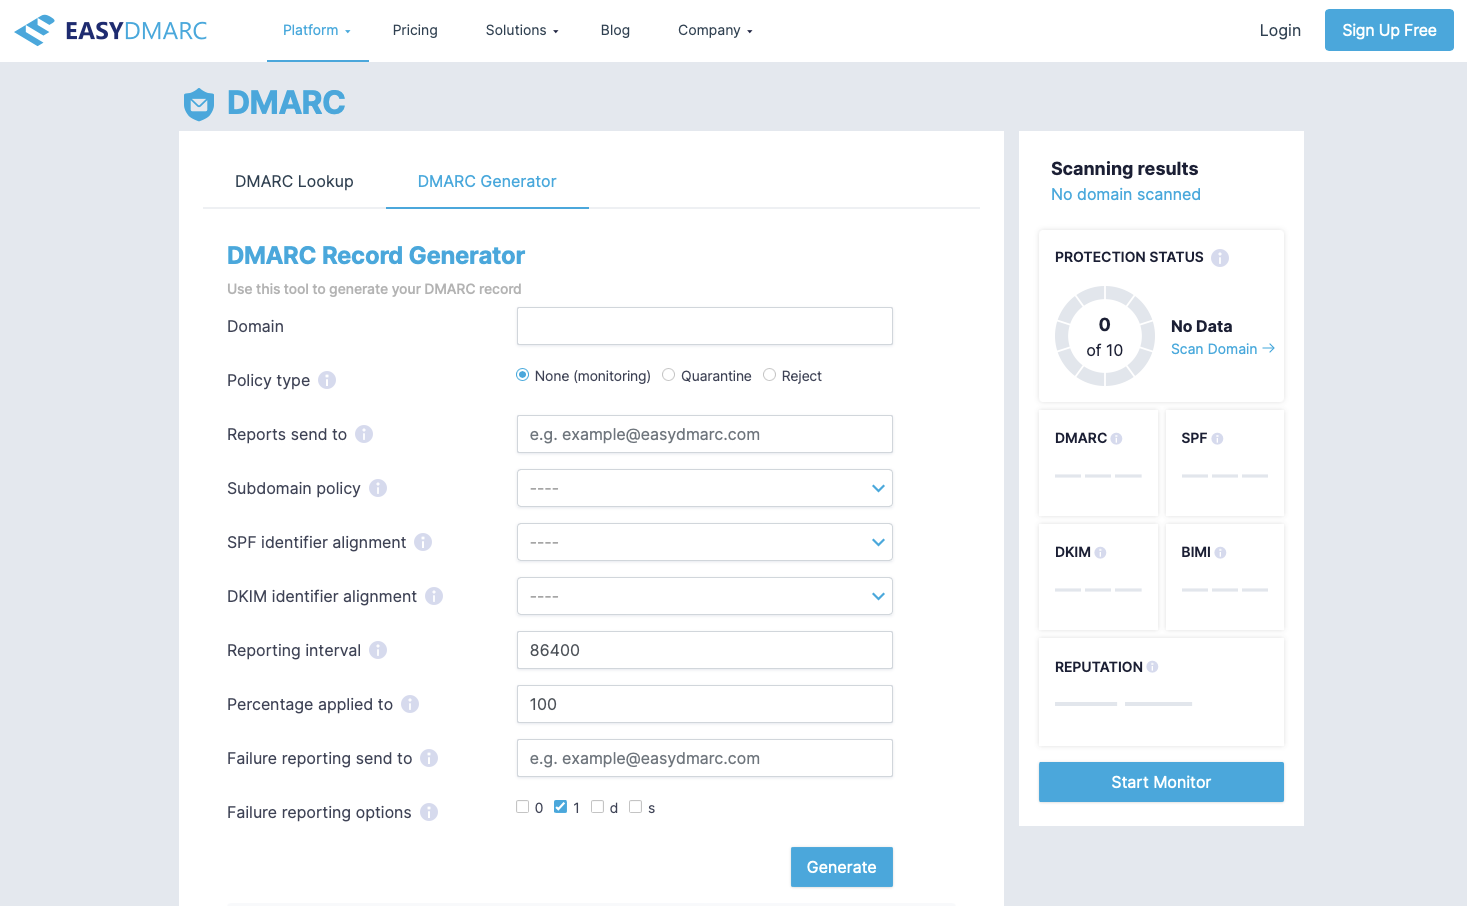1467x906 pixels.
Task: Click the DMARC shield icon above the page title
Action: [199, 103]
